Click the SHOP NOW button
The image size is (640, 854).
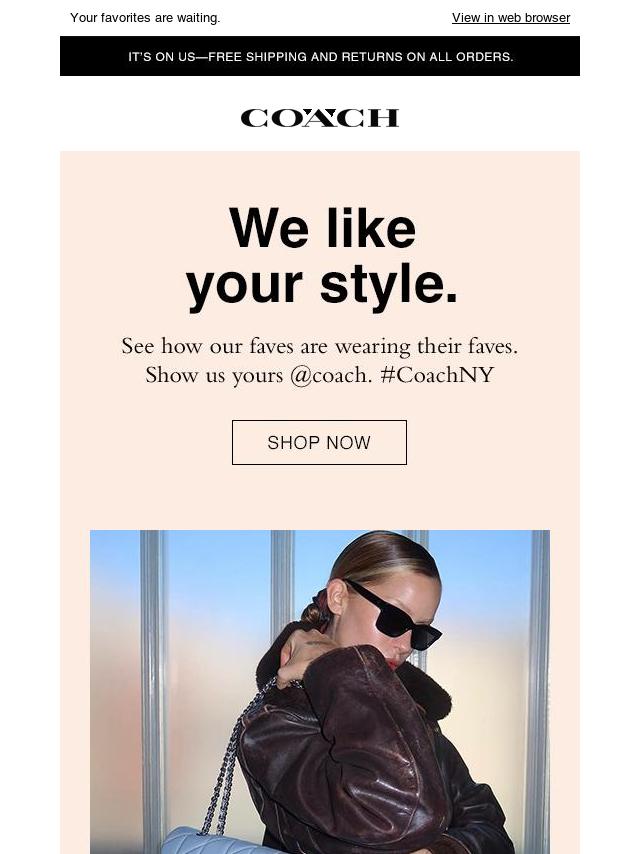319,442
